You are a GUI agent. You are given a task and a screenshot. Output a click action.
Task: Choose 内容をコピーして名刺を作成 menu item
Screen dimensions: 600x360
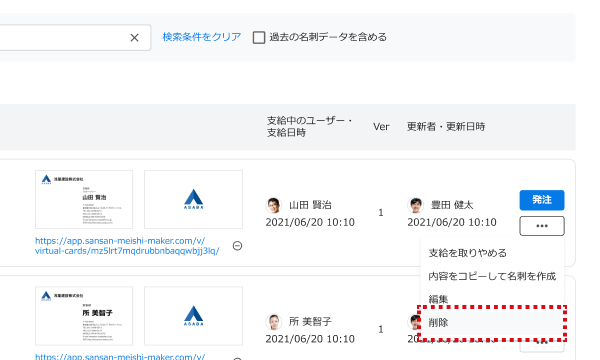coord(492,276)
